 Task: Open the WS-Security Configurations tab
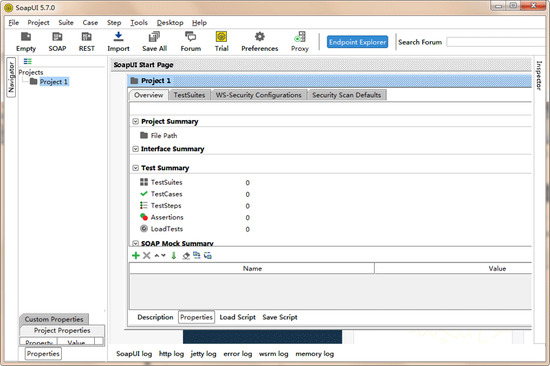pyautogui.click(x=259, y=95)
